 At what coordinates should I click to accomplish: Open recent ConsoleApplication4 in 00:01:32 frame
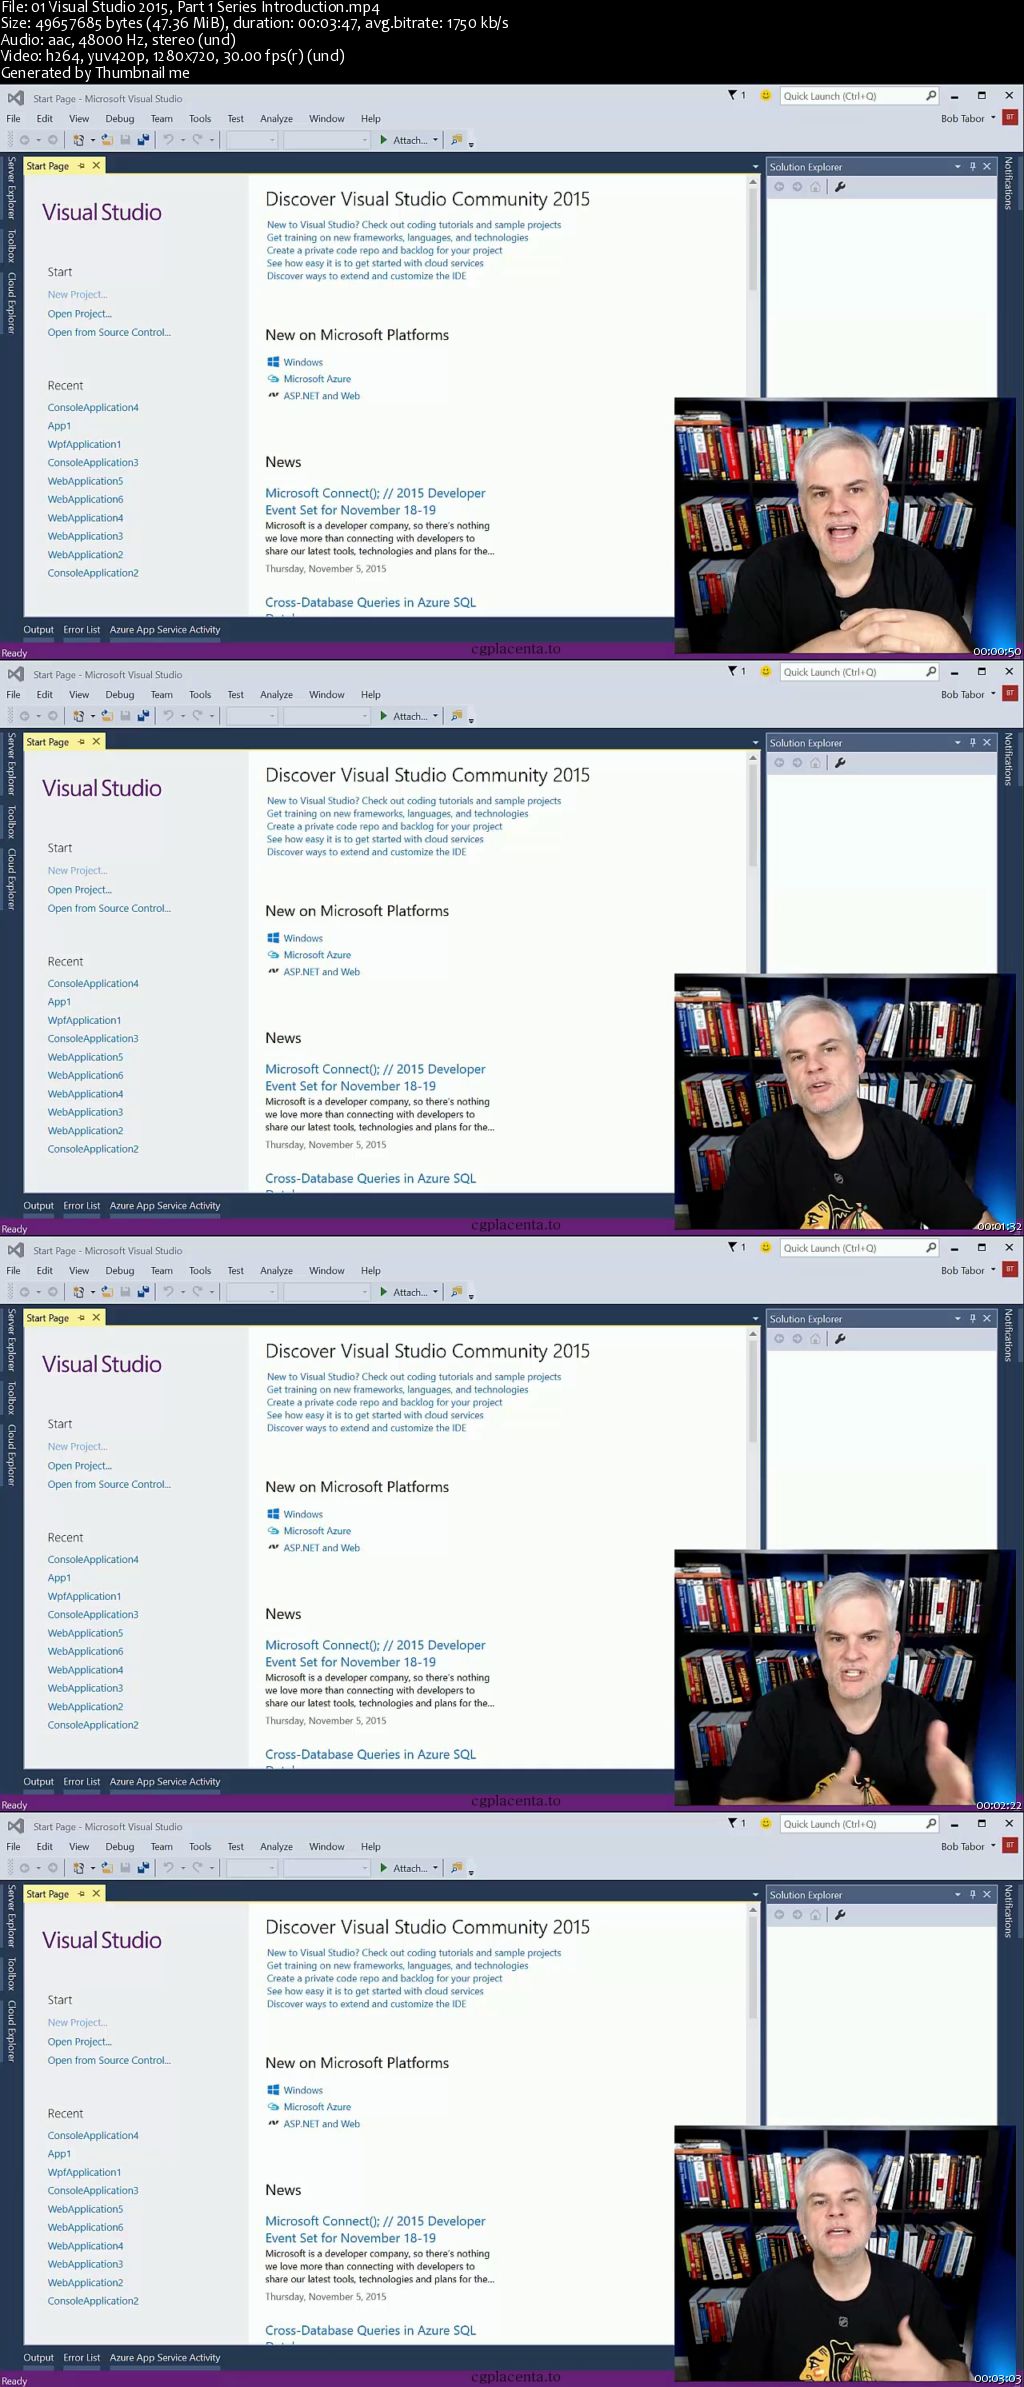tap(93, 983)
